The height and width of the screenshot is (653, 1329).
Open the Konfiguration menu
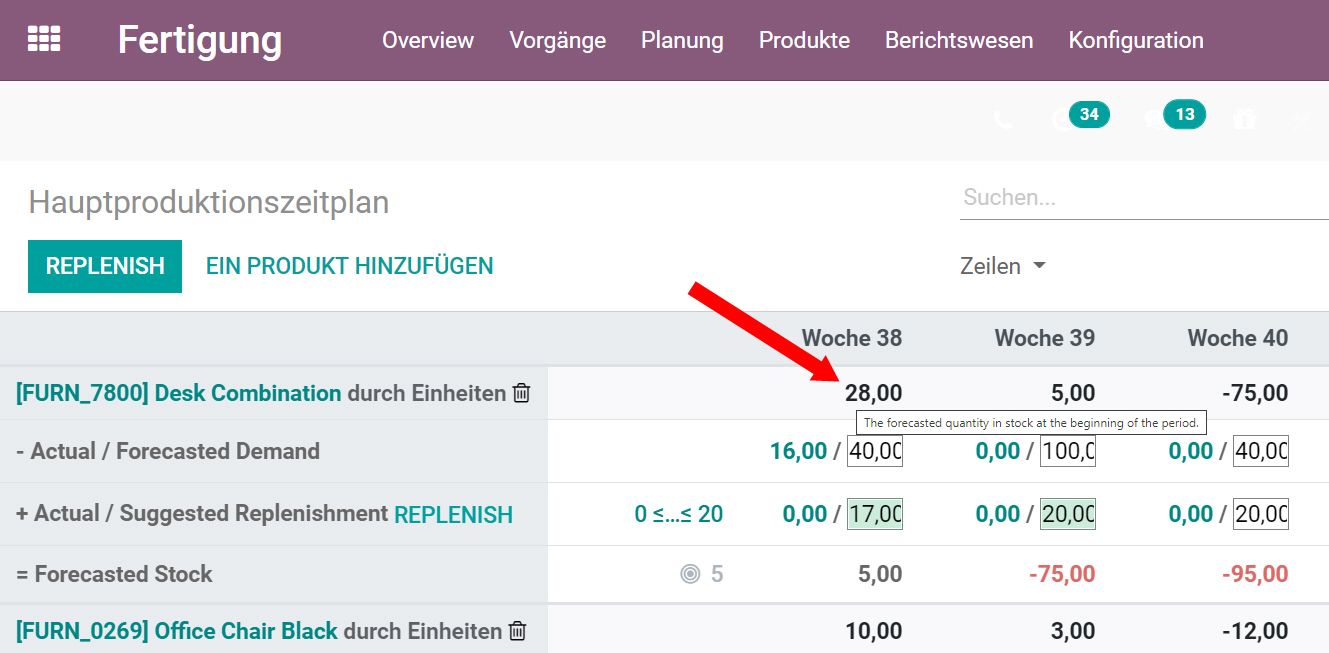click(x=1135, y=40)
